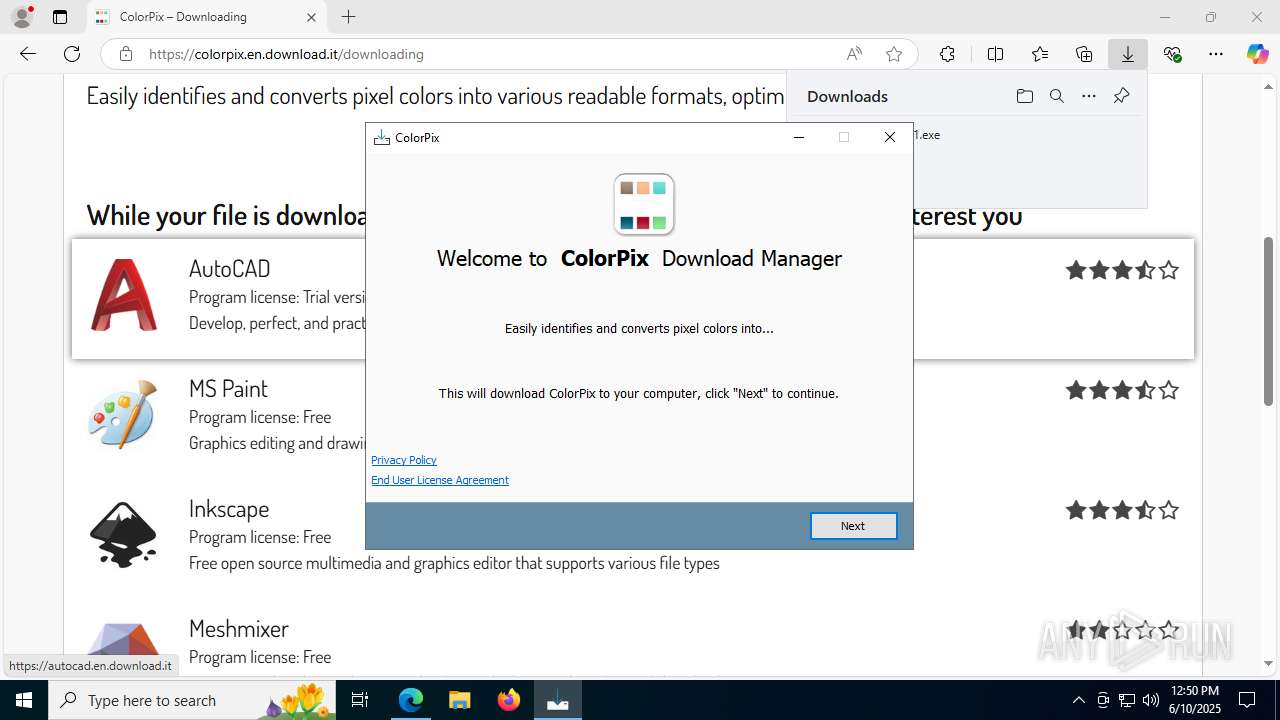This screenshot has height=720, width=1280.
Task: Open Edge Settings and more menu
Action: pyautogui.click(x=1216, y=54)
